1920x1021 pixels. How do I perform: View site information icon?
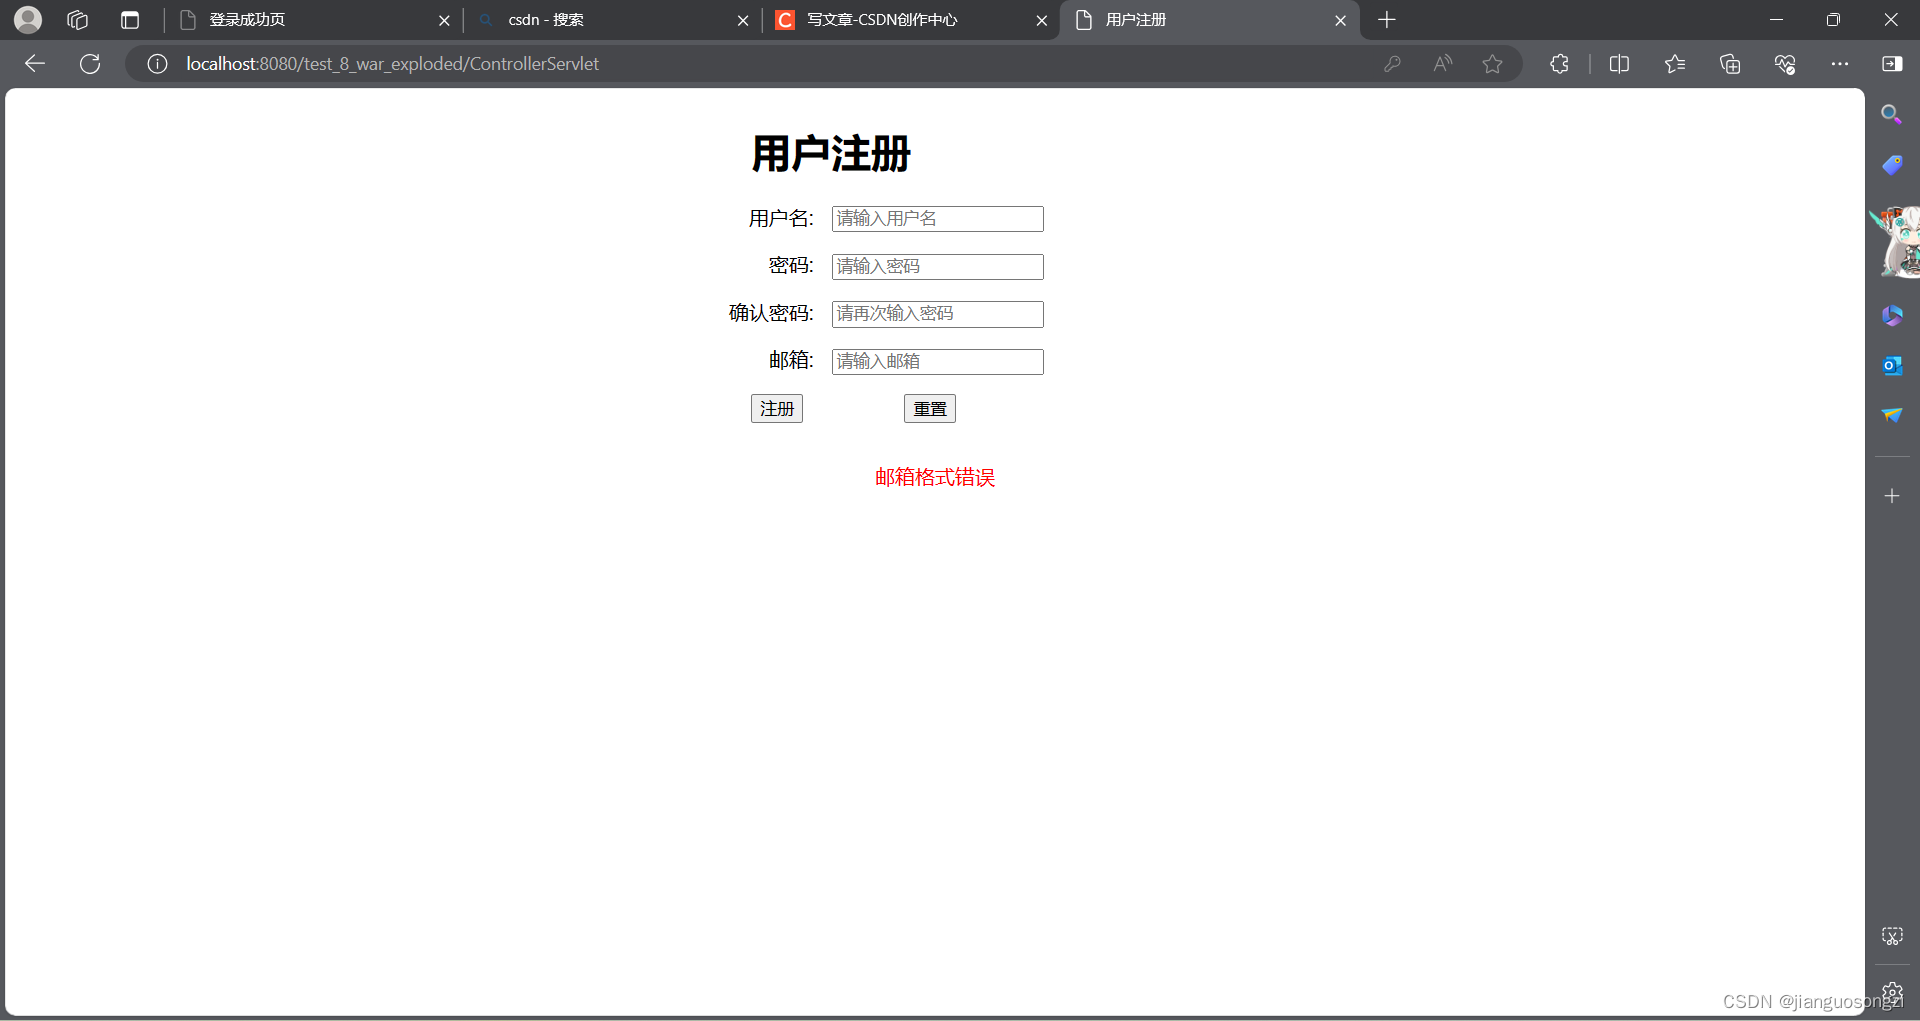[157, 64]
